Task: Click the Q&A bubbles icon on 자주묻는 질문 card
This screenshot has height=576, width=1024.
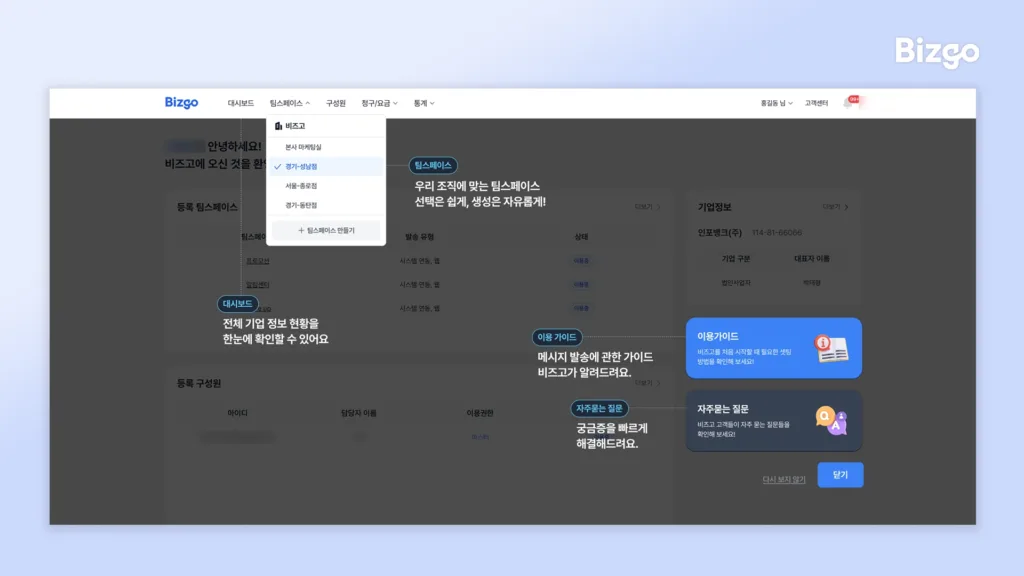Action: [x=831, y=421]
